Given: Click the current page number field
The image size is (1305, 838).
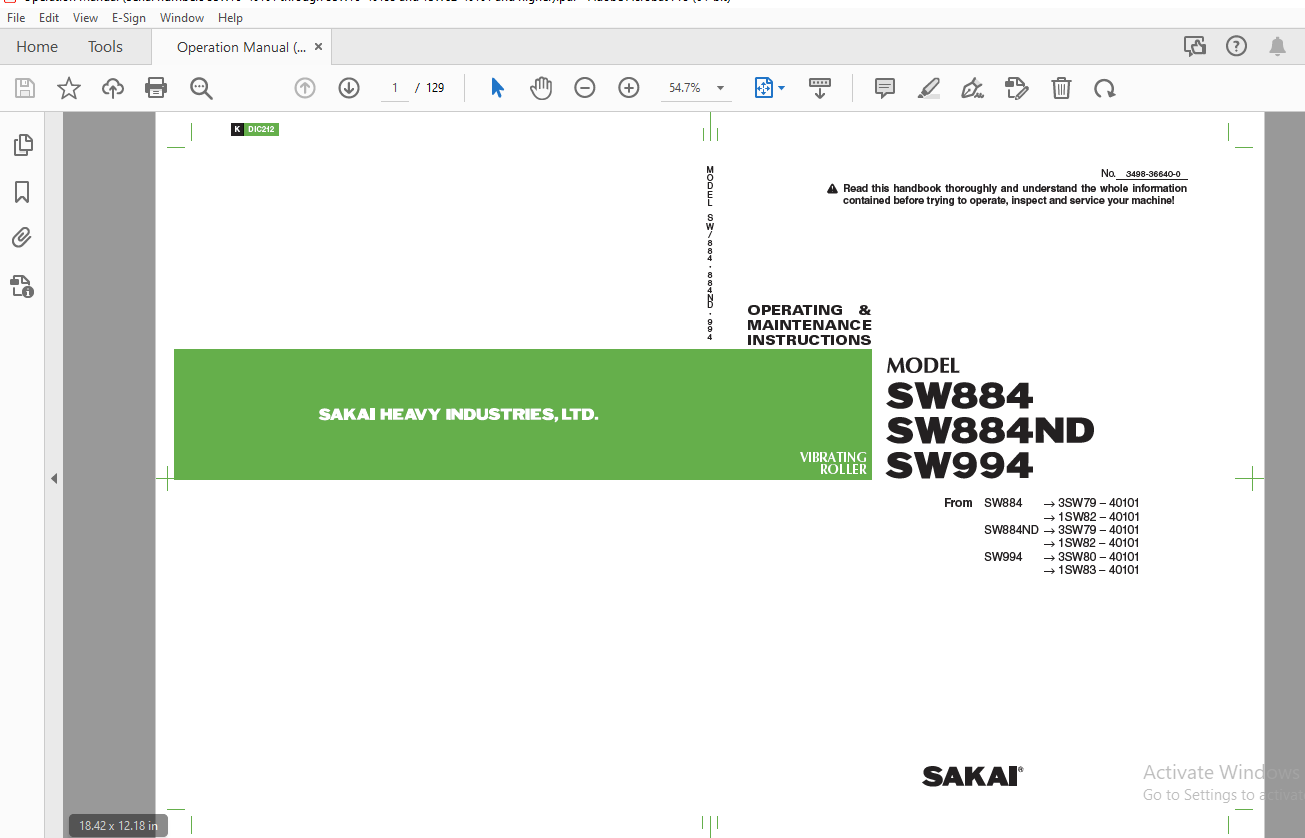Looking at the screenshot, I should coord(395,88).
